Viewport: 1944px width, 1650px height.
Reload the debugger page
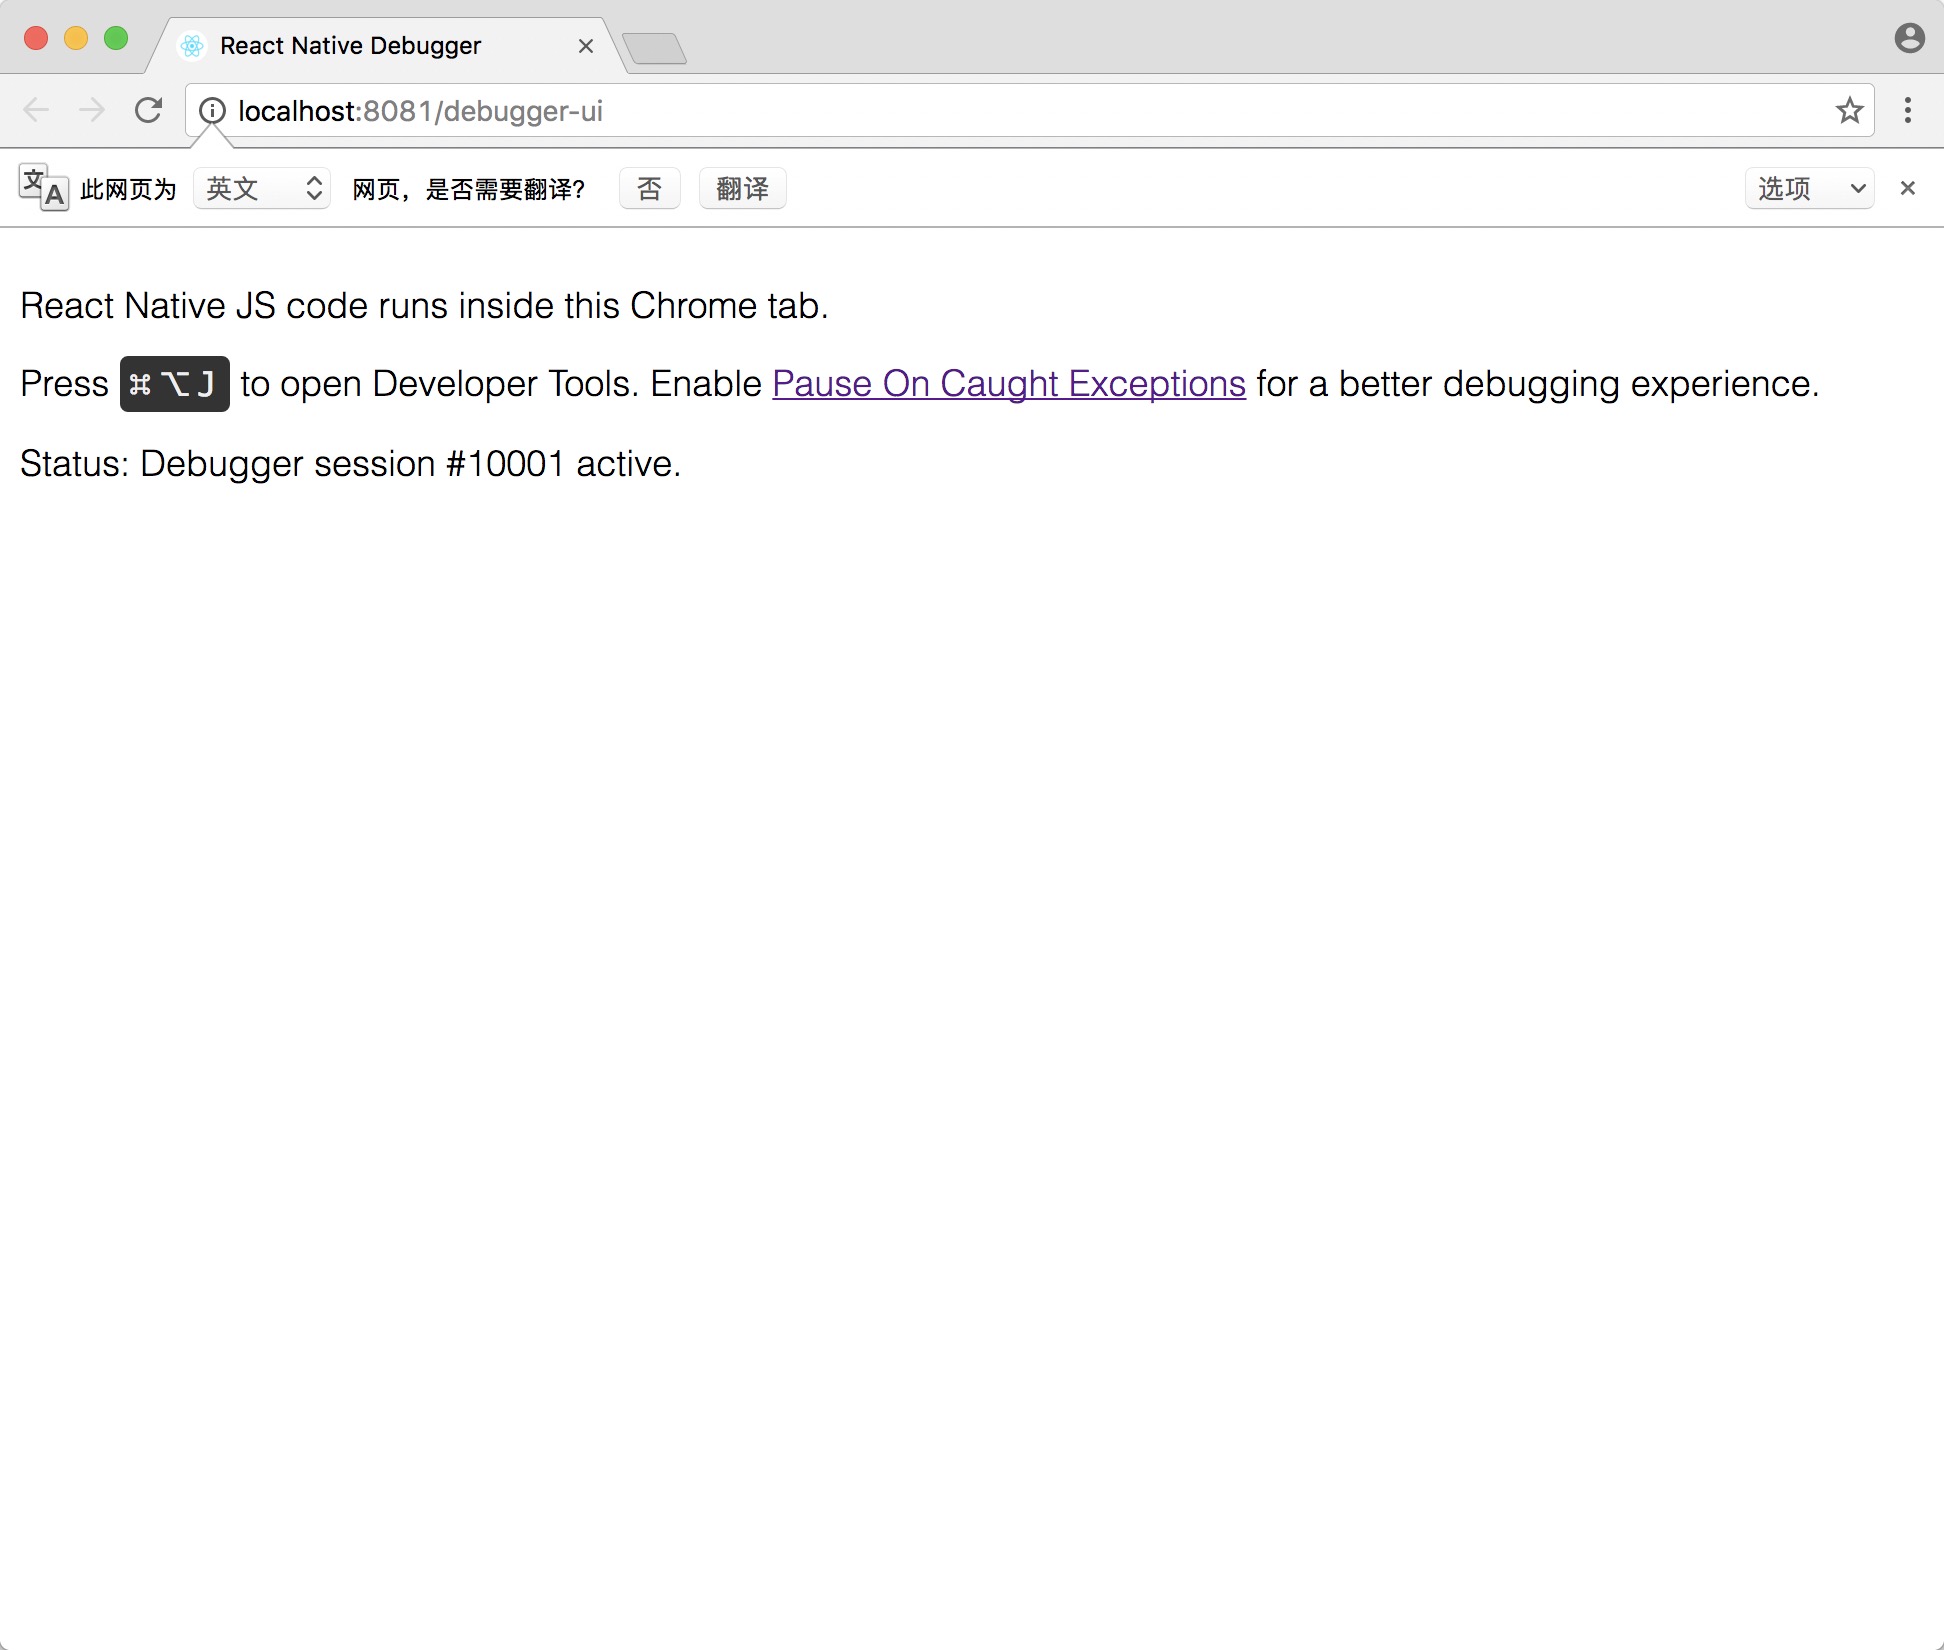pos(149,110)
